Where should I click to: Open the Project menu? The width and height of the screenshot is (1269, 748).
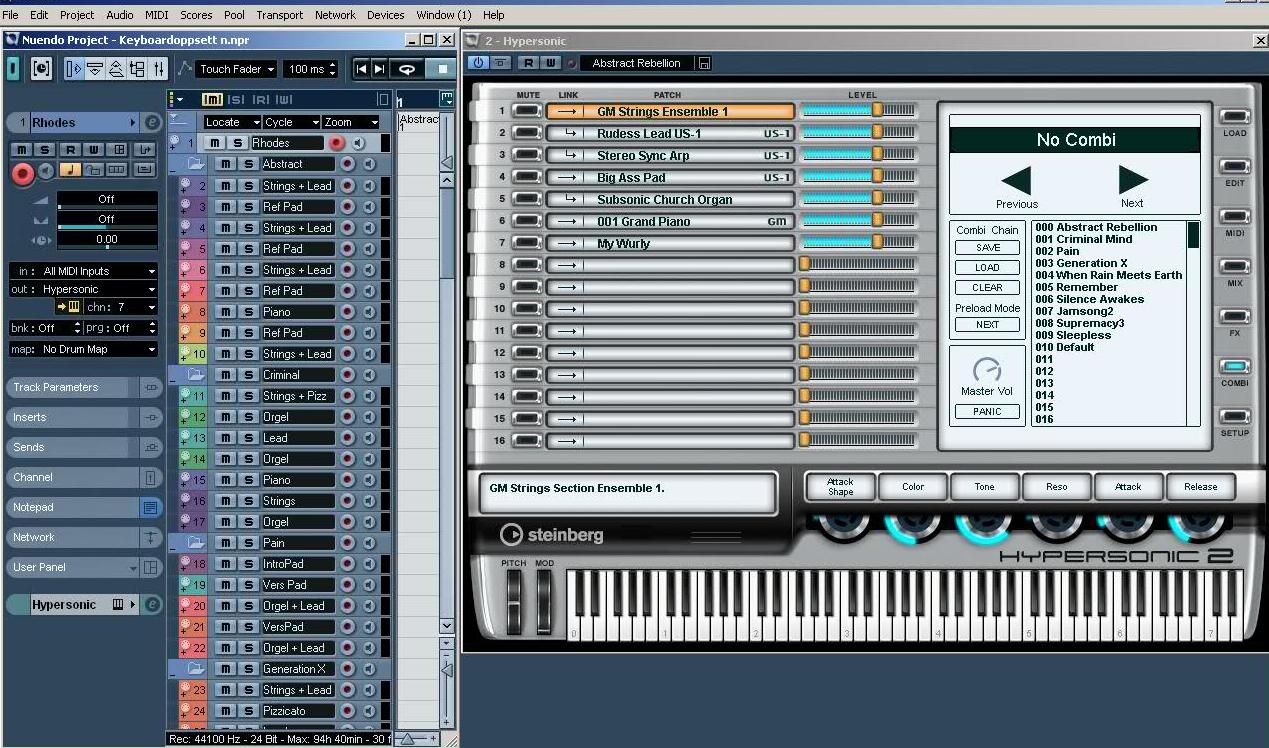(77, 15)
